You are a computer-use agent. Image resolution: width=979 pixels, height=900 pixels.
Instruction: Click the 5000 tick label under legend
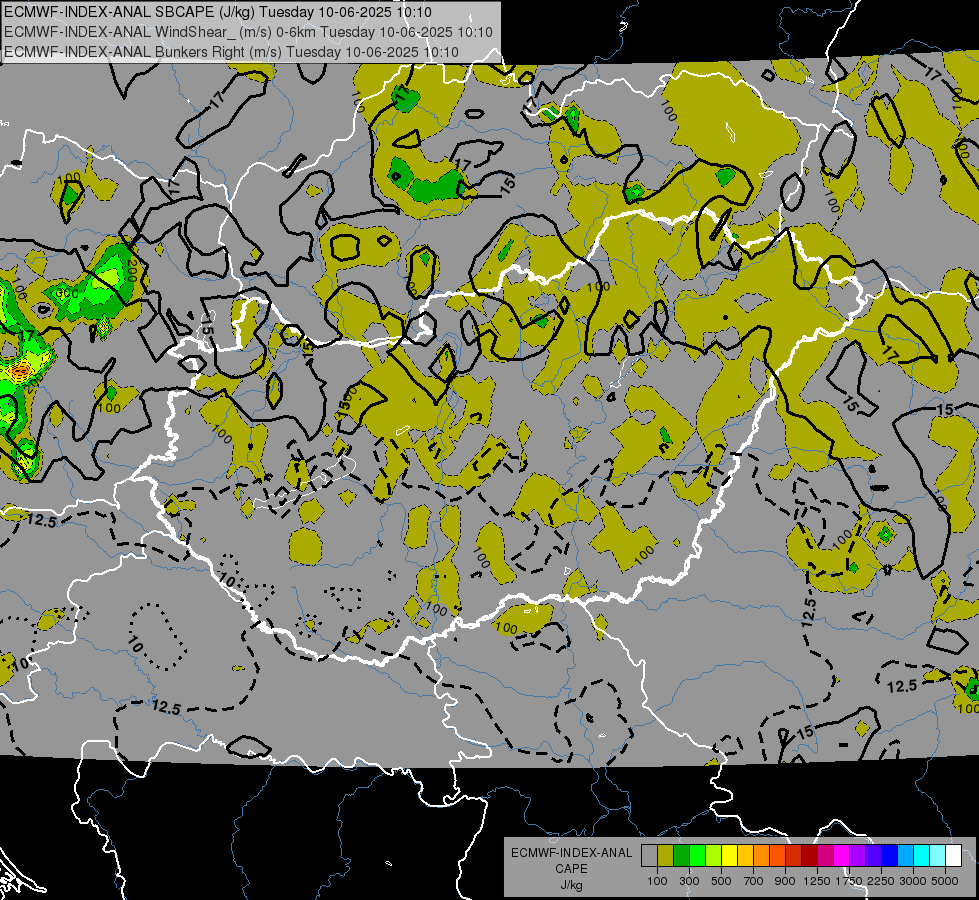coord(945,881)
